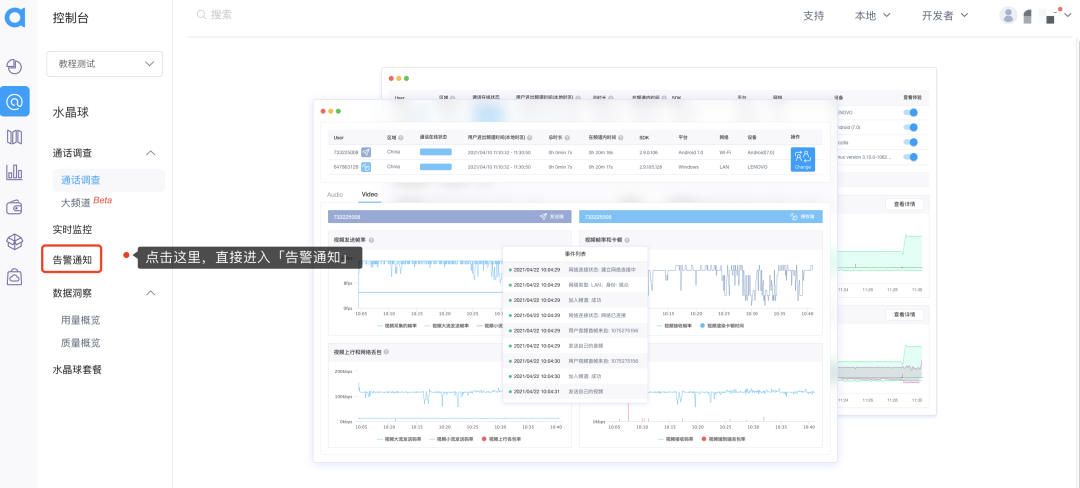
Task: Toggle the switch in the linux version row of back window
Action: (911, 157)
